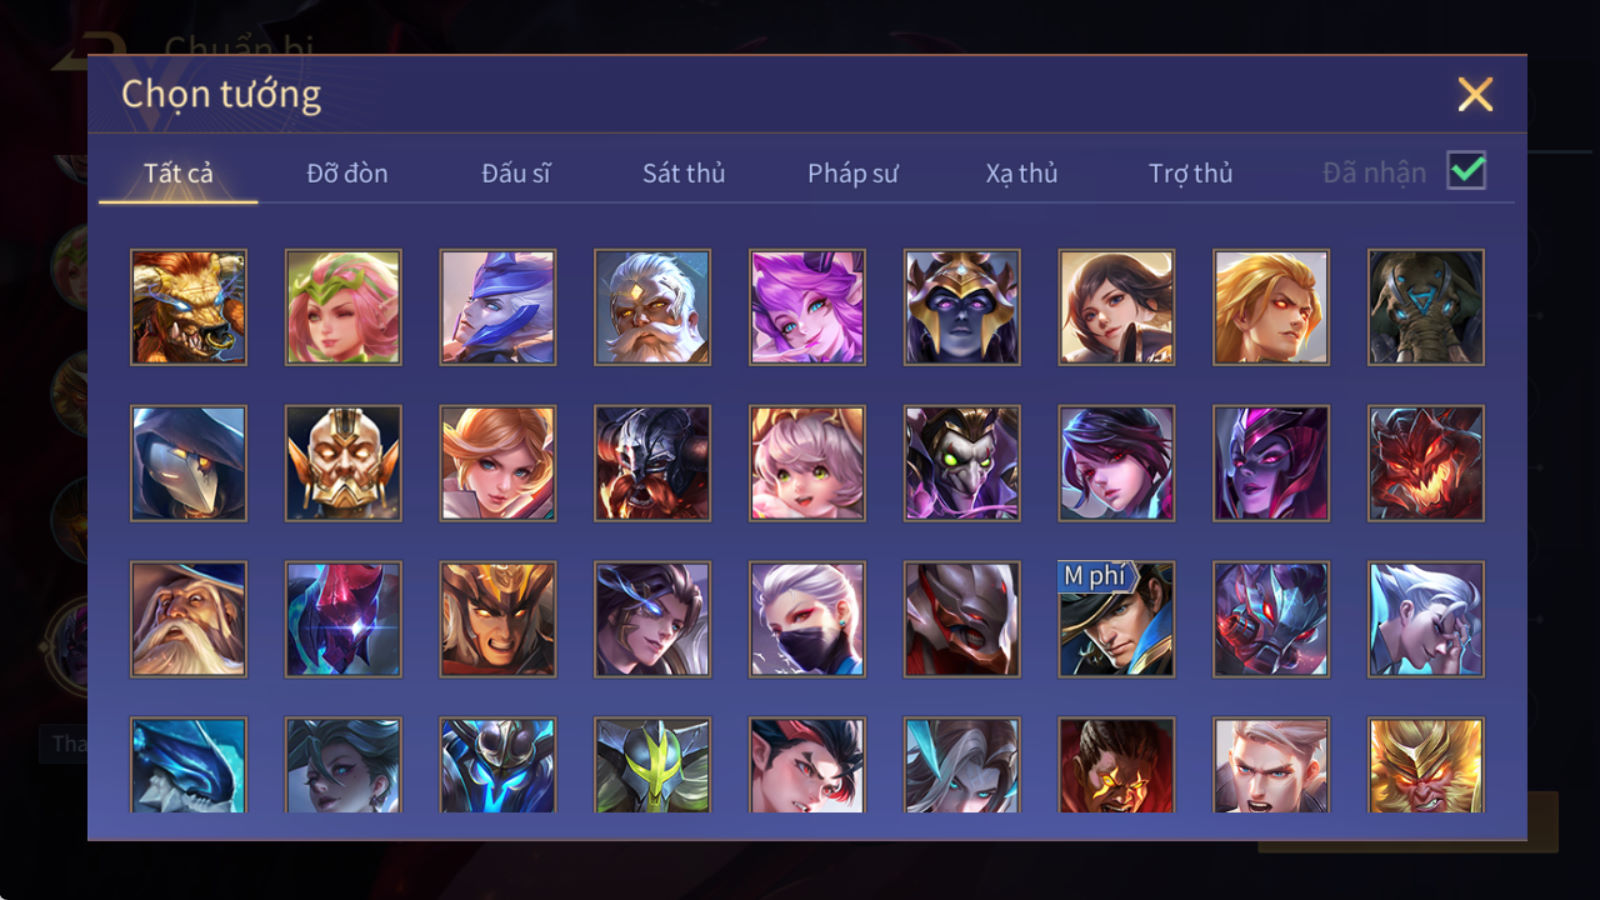Go to the Tất cả tab
The height and width of the screenshot is (900, 1600).
178,173
